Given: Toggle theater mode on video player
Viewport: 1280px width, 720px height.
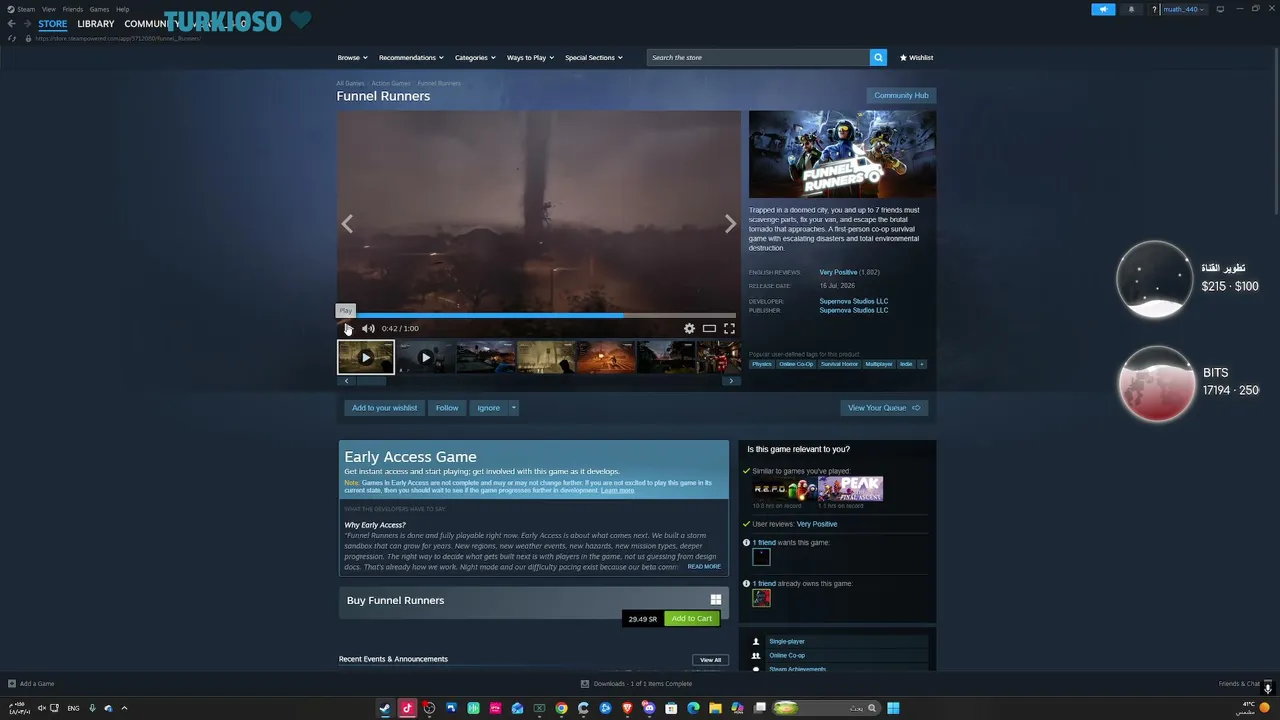Looking at the screenshot, I should pos(709,328).
